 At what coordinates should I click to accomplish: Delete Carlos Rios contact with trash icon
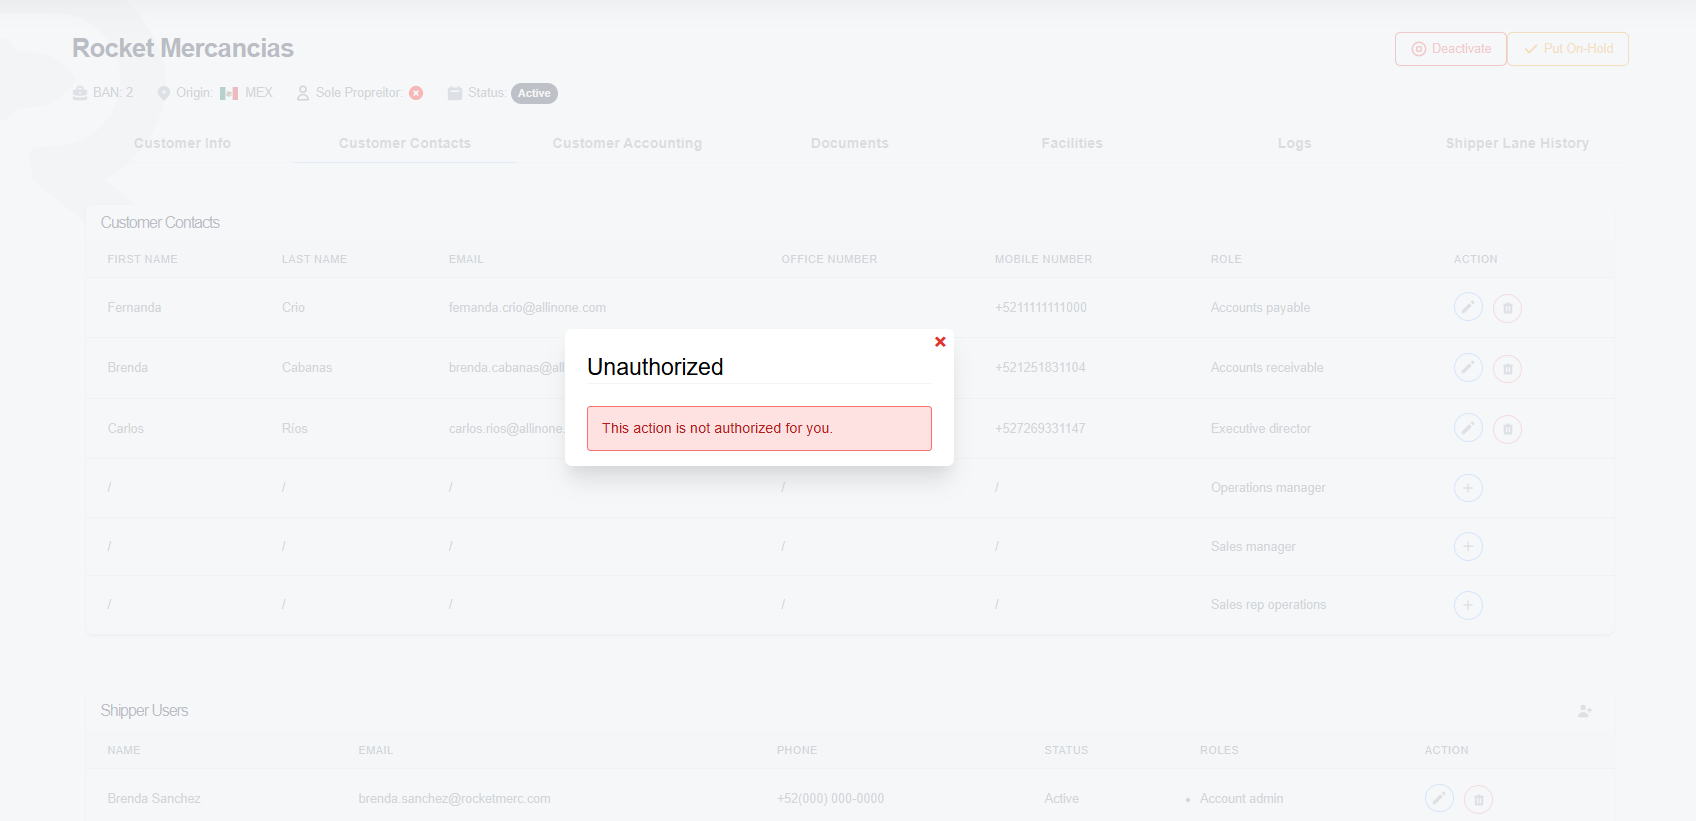click(1508, 429)
